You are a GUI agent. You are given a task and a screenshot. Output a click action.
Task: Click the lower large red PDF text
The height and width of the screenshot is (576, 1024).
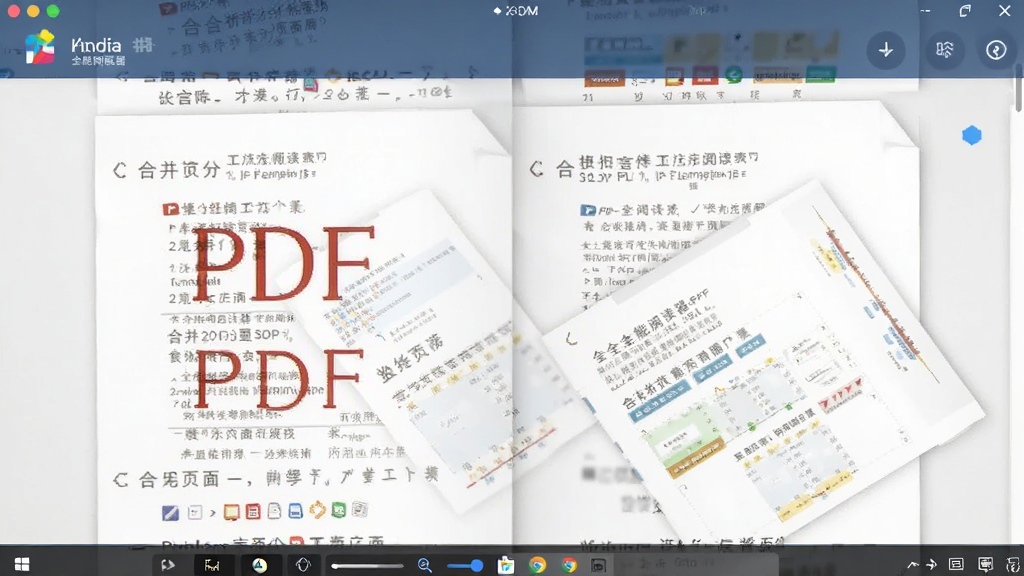277,378
